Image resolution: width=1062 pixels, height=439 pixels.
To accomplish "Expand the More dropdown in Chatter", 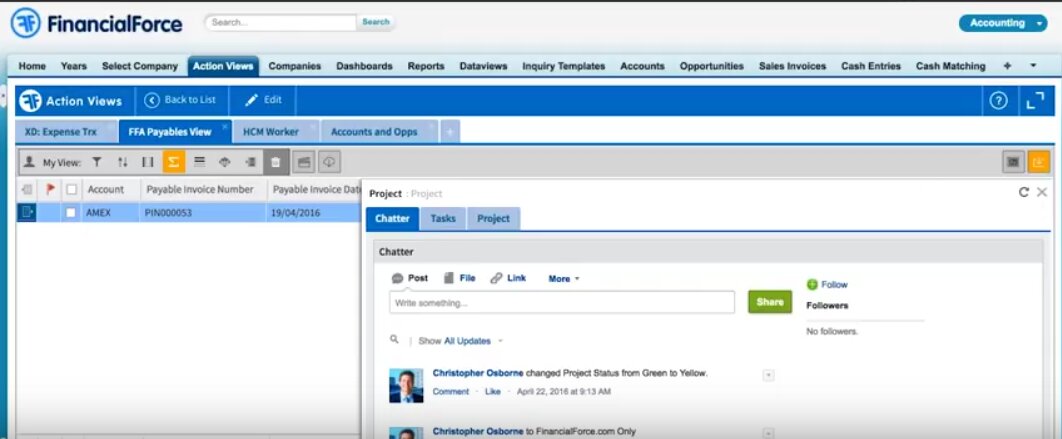I will click(564, 279).
